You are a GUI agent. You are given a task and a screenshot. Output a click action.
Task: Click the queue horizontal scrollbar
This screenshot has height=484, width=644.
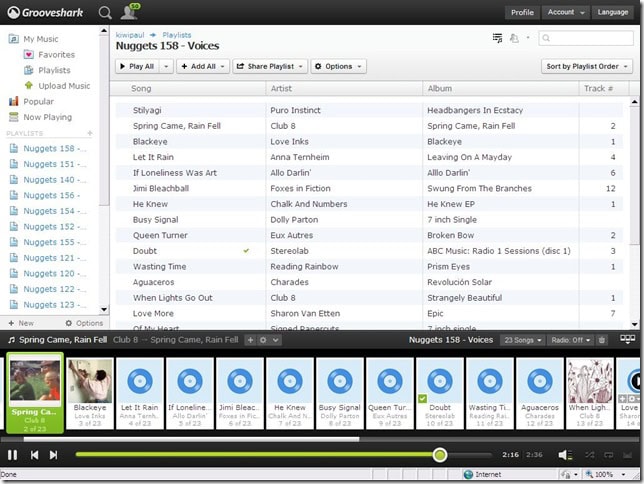coord(191,439)
